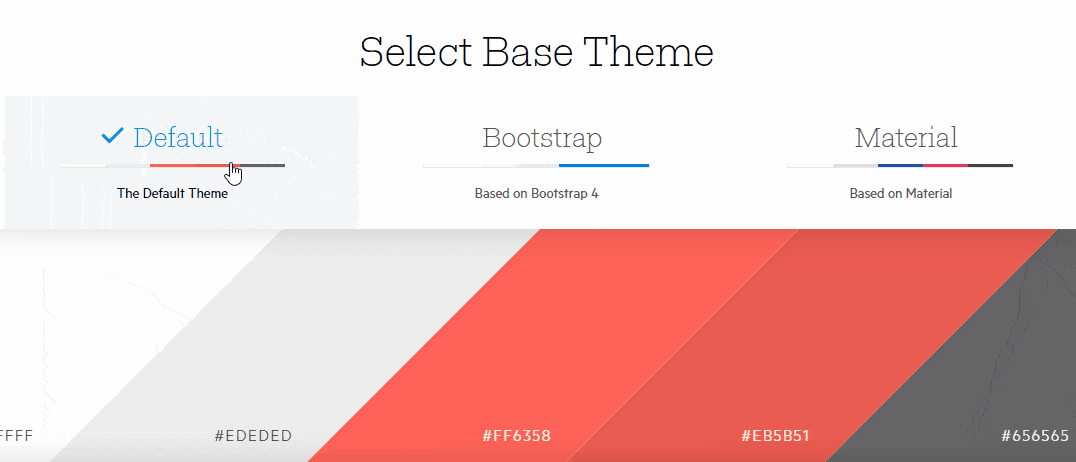Pick the Material base theme
The height and width of the screenshot is (462, 1076).
point(906,137)
